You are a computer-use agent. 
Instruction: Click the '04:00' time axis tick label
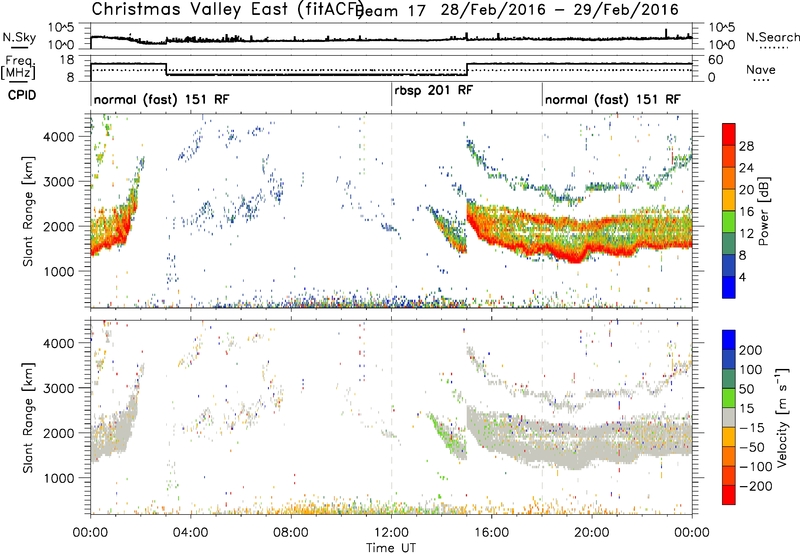tap(190, 533)
